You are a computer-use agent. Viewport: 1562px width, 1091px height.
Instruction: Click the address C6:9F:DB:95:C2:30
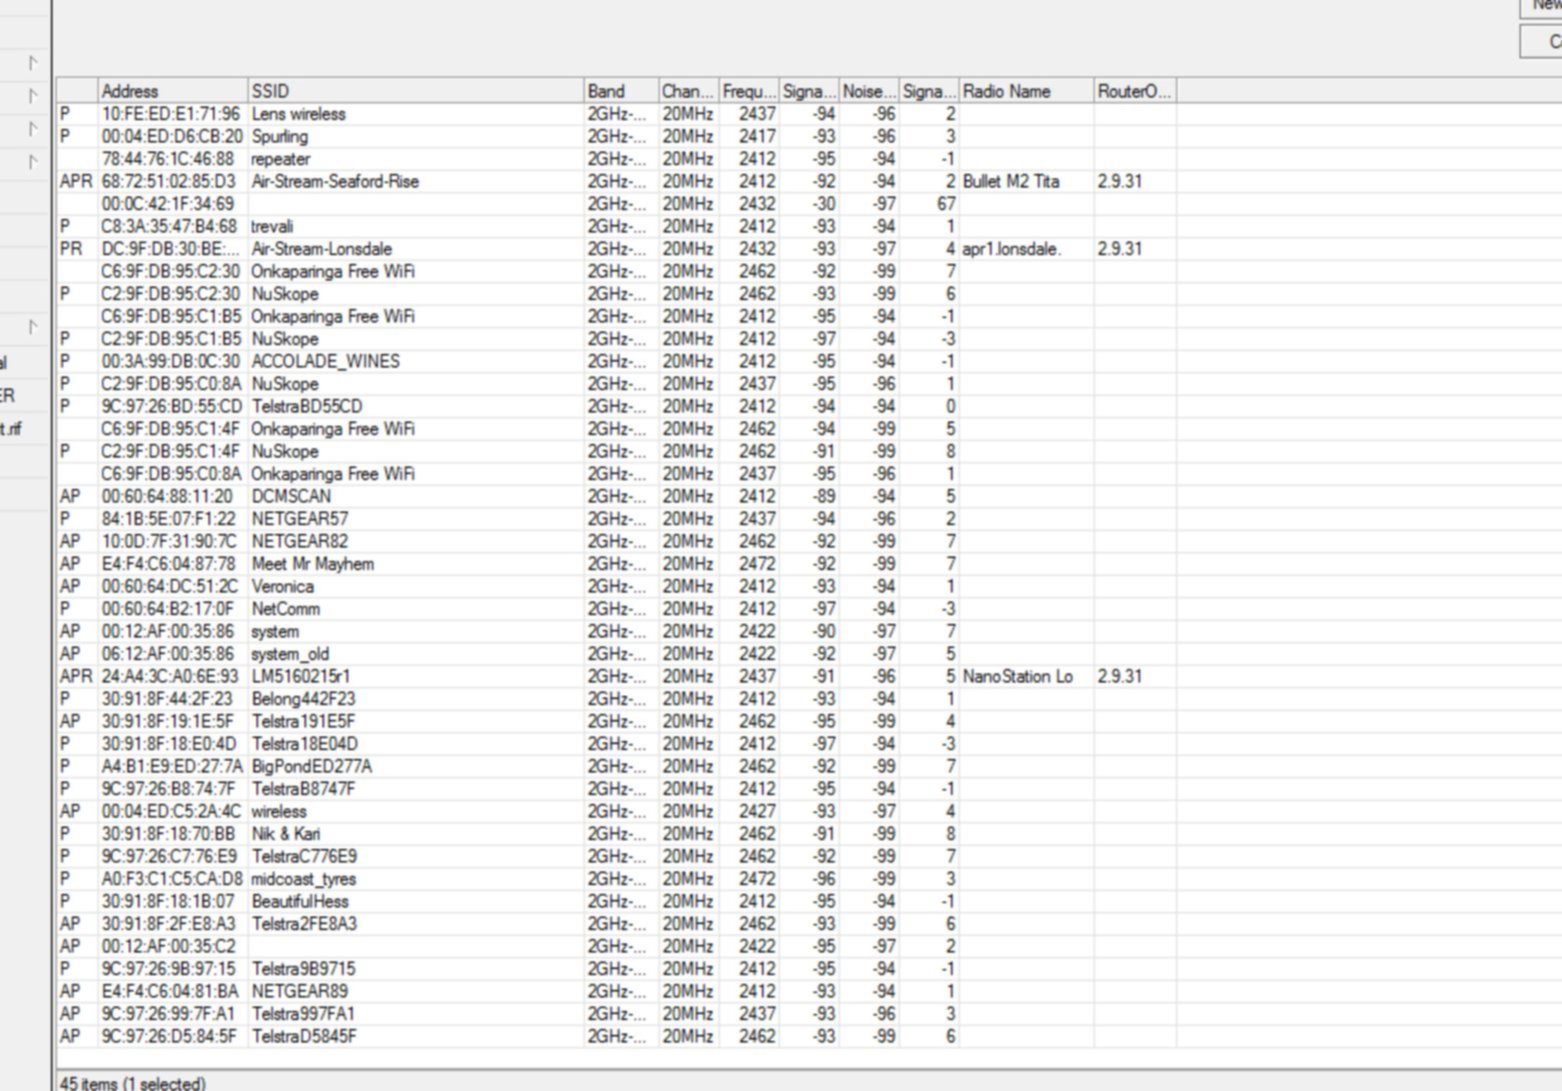tap(170, 271)
